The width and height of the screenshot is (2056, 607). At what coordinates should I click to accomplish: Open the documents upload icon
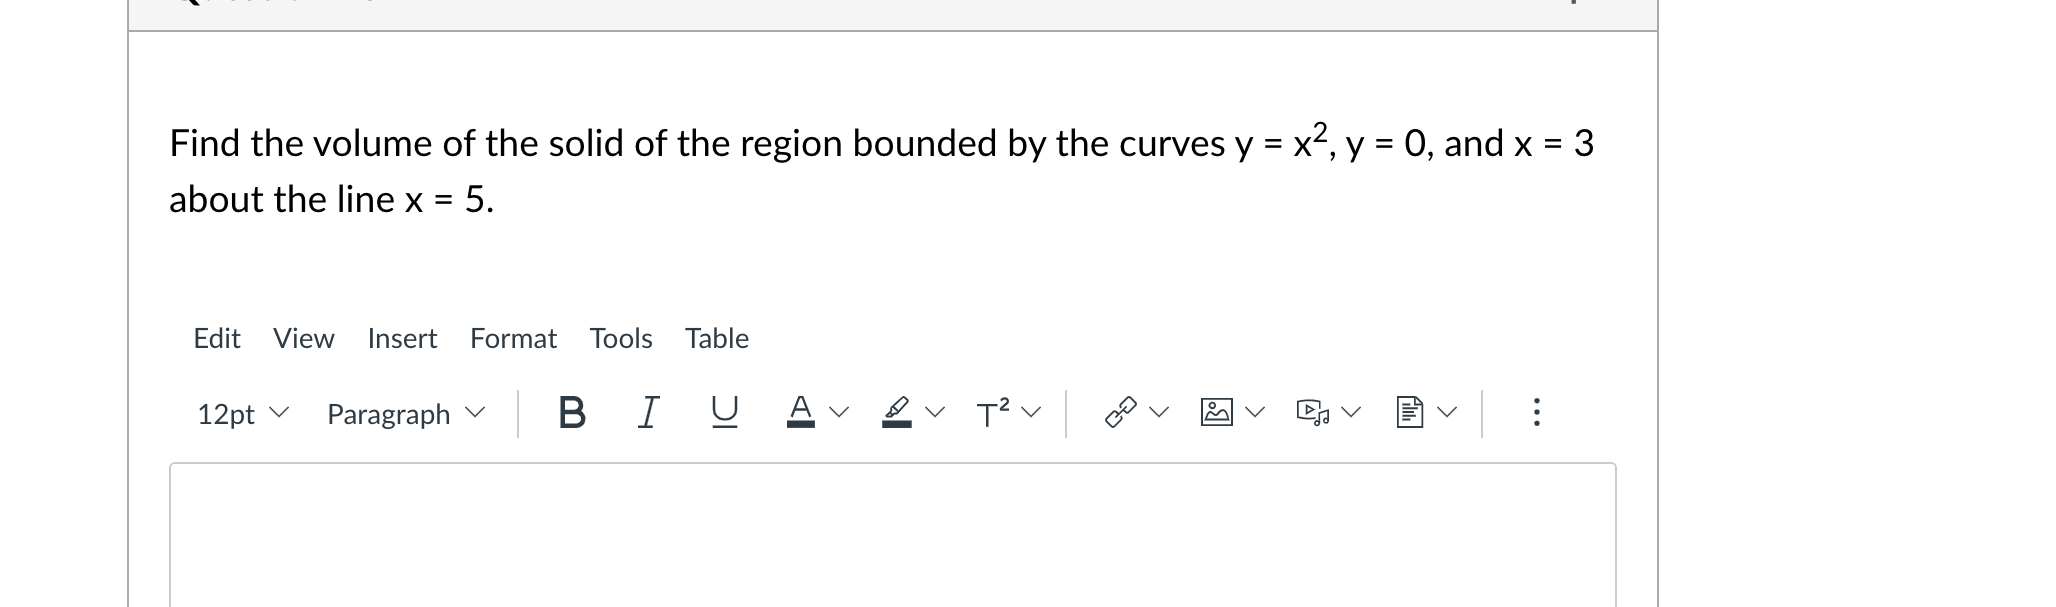point(1410,411)
